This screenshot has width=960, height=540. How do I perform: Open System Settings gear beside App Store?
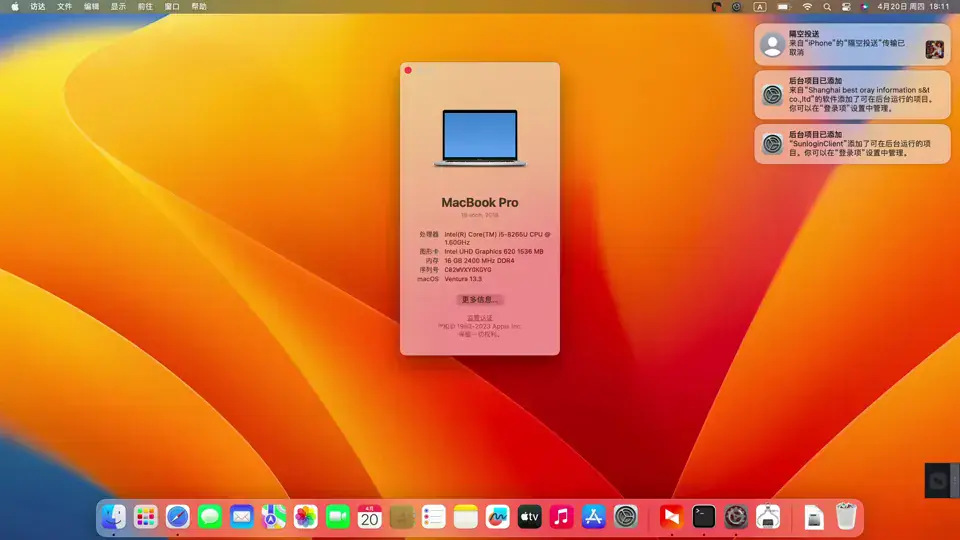626,517
